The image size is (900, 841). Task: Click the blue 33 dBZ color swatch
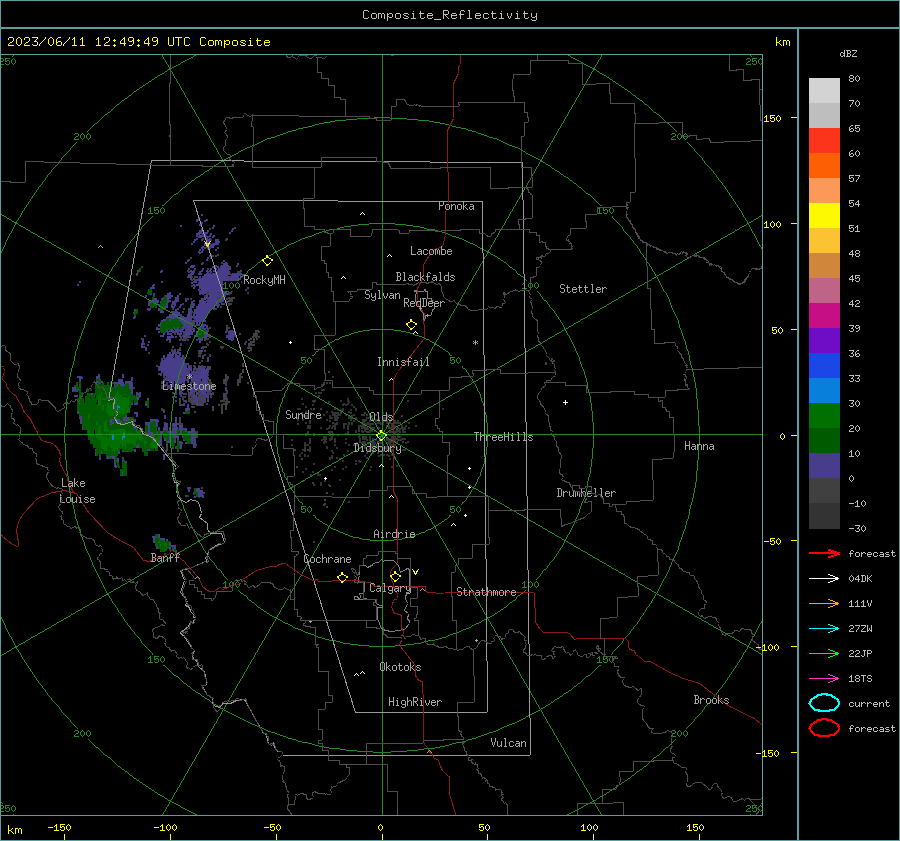coord(824,366)
